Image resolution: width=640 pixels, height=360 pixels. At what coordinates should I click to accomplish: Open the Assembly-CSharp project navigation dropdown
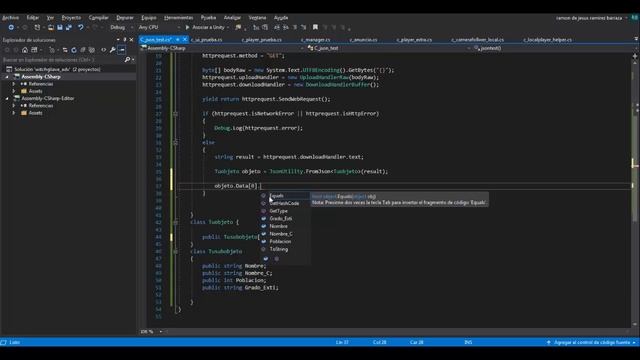(222, 48)
